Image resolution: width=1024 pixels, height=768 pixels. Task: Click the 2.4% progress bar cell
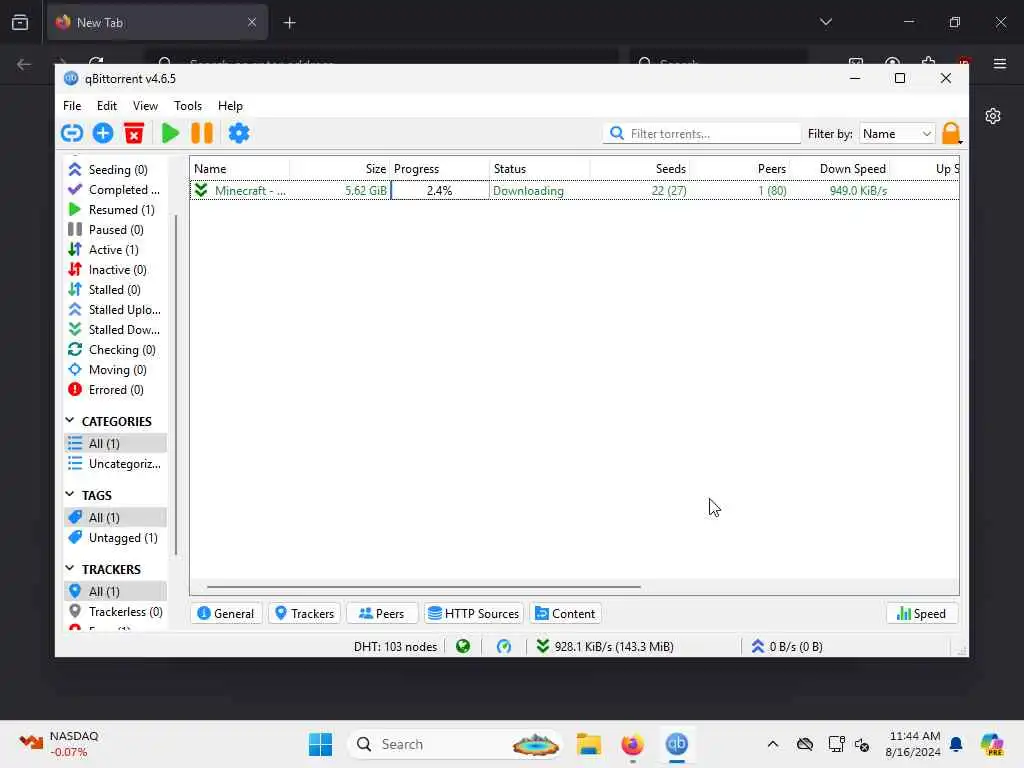pos(440,191)
